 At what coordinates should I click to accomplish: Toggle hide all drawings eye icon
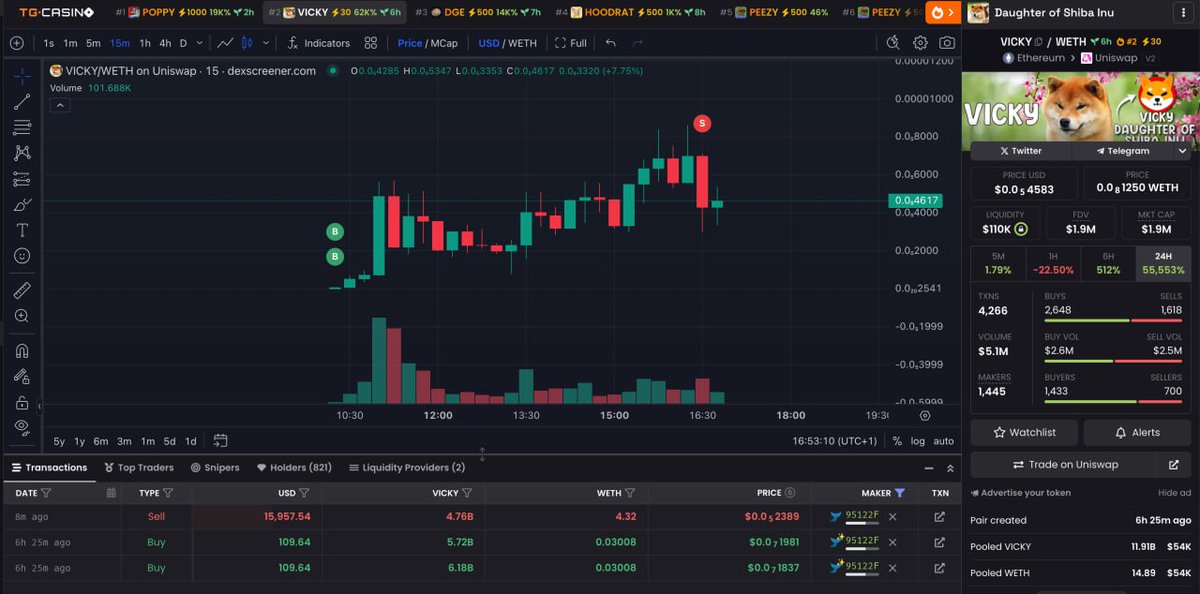click(x=22, y=428)
